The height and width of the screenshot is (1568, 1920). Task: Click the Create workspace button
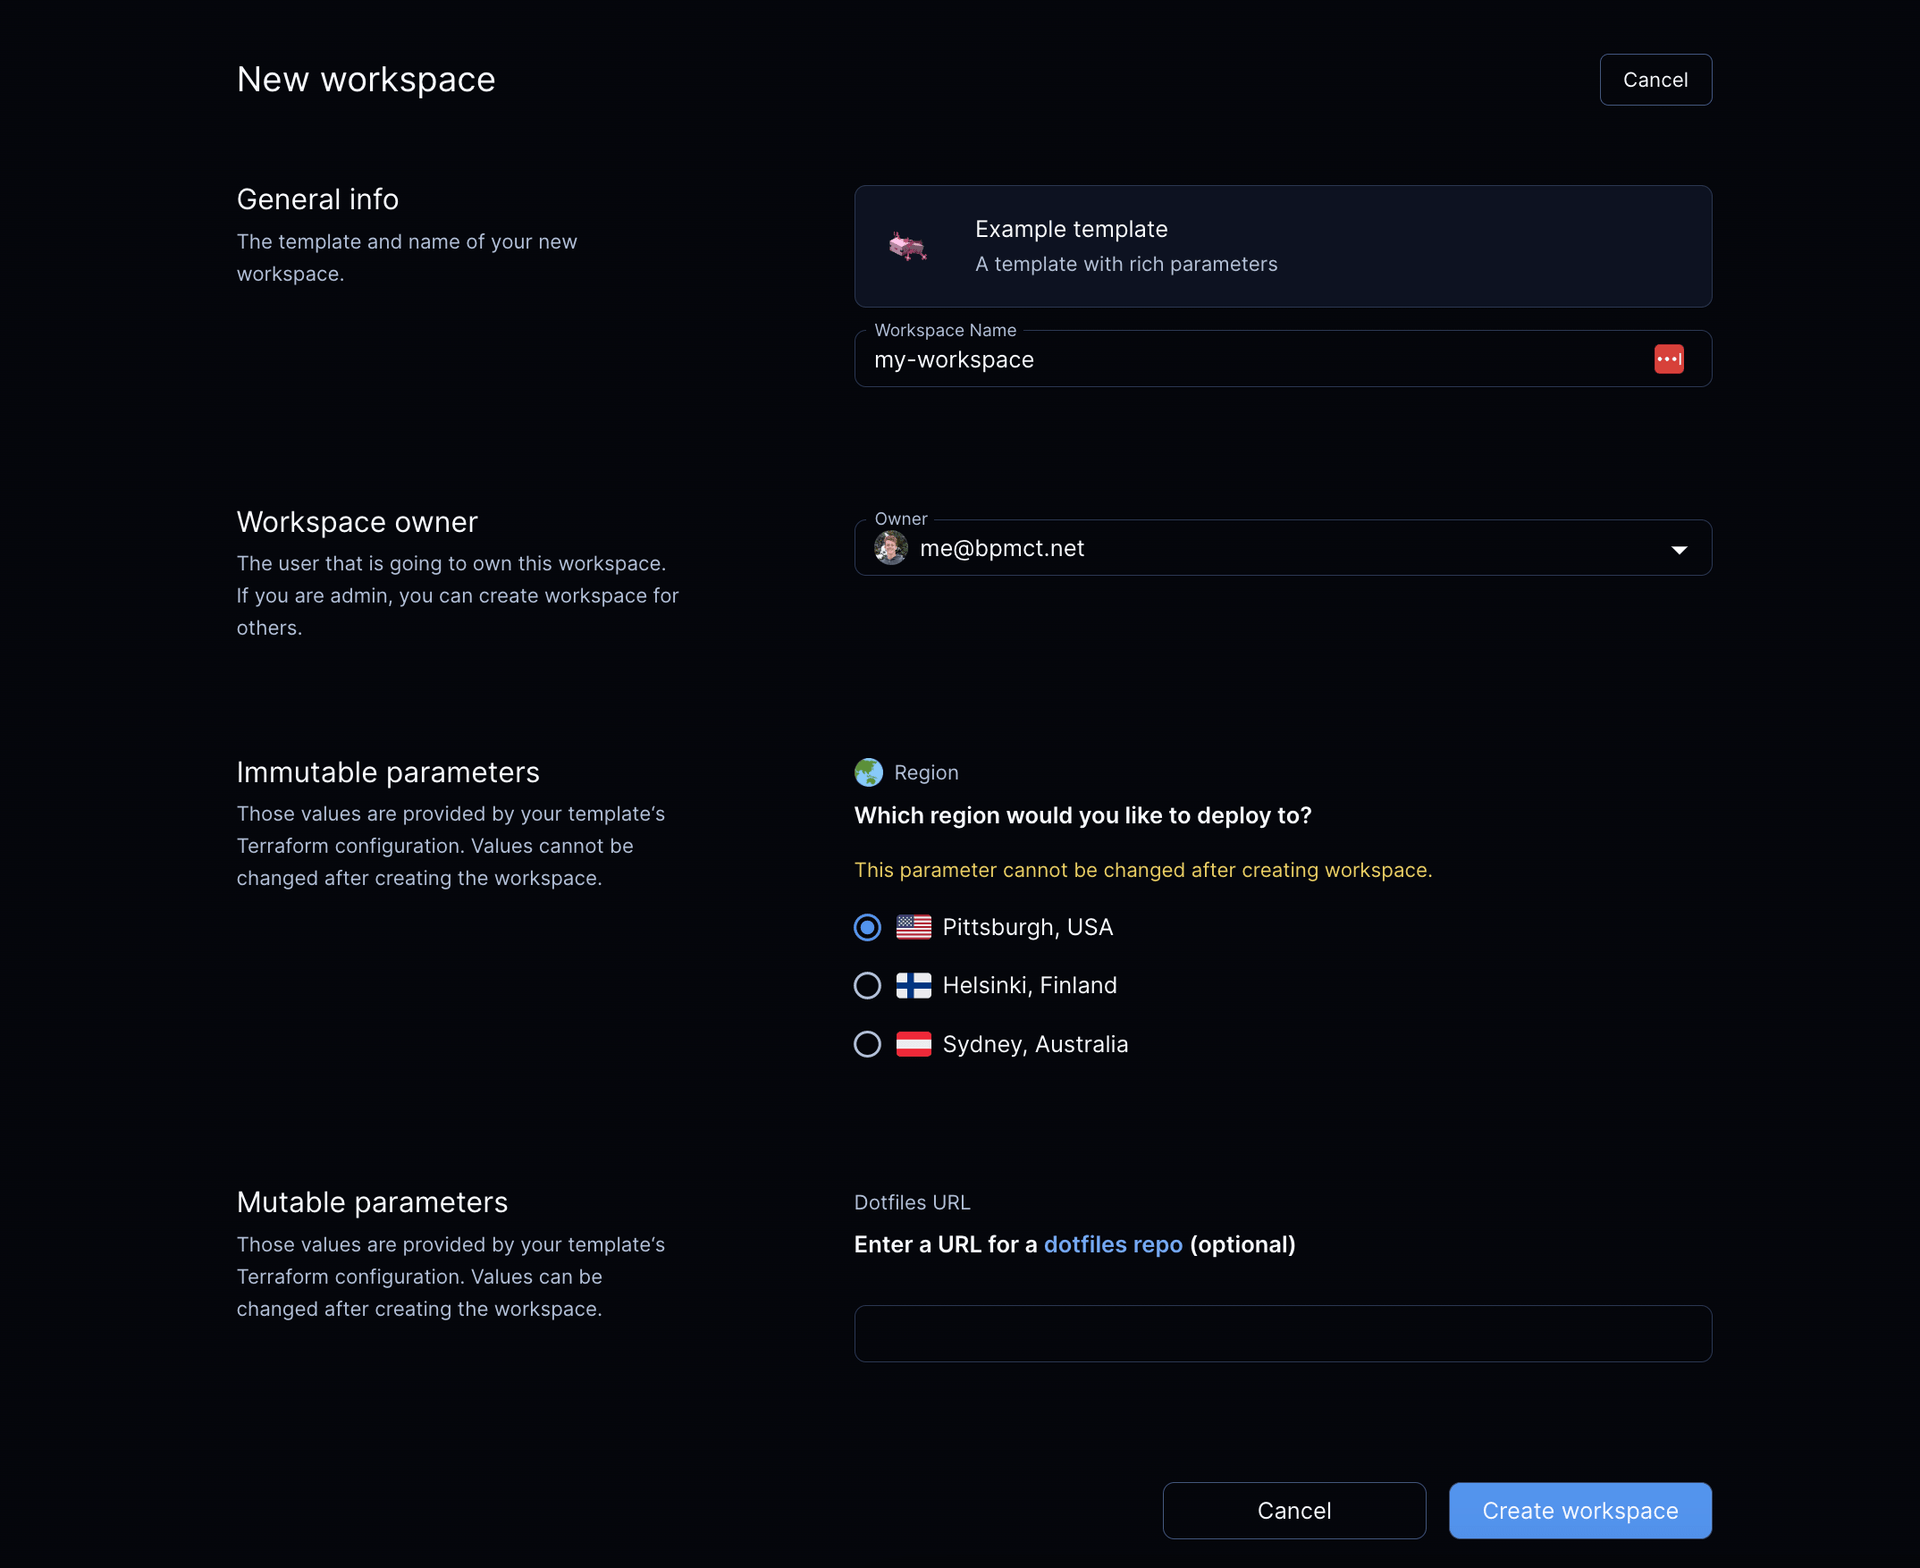point(1579,1510)
